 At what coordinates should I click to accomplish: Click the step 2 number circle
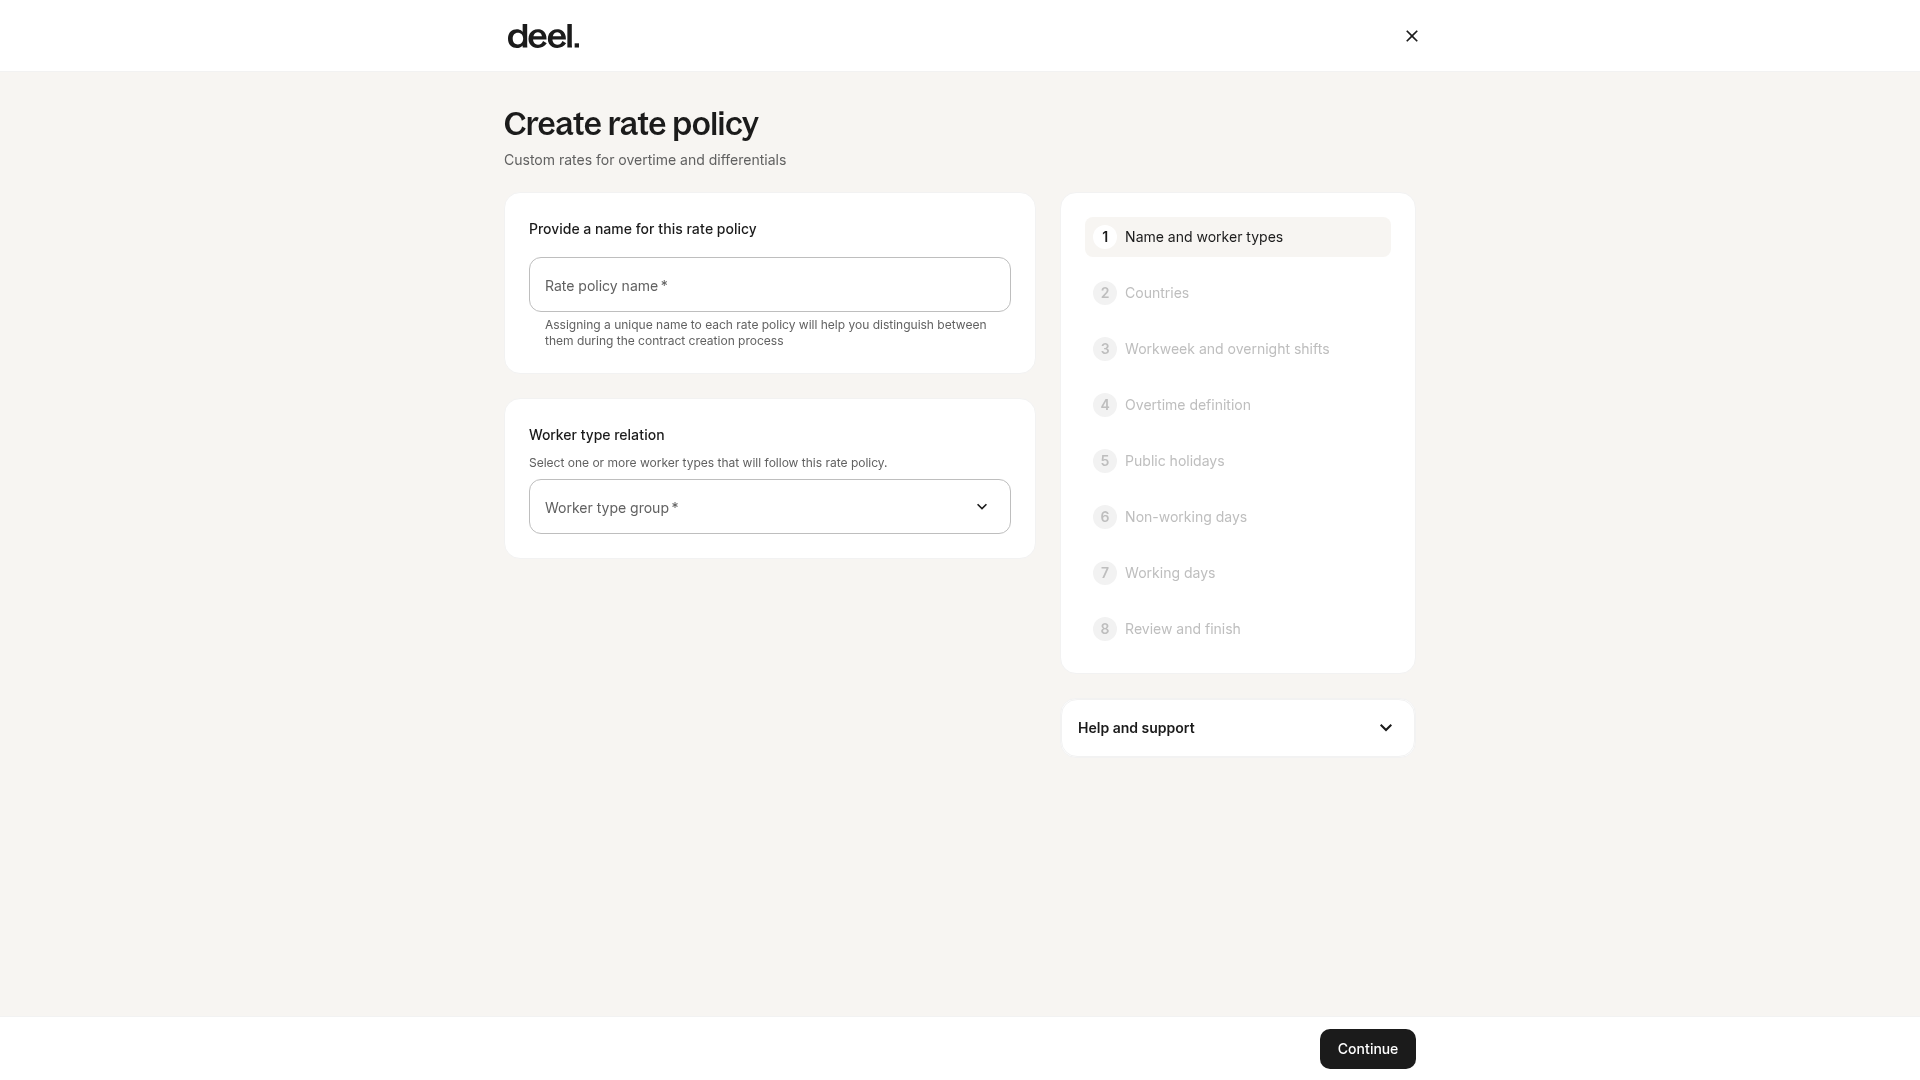[x=1104, y=293]
